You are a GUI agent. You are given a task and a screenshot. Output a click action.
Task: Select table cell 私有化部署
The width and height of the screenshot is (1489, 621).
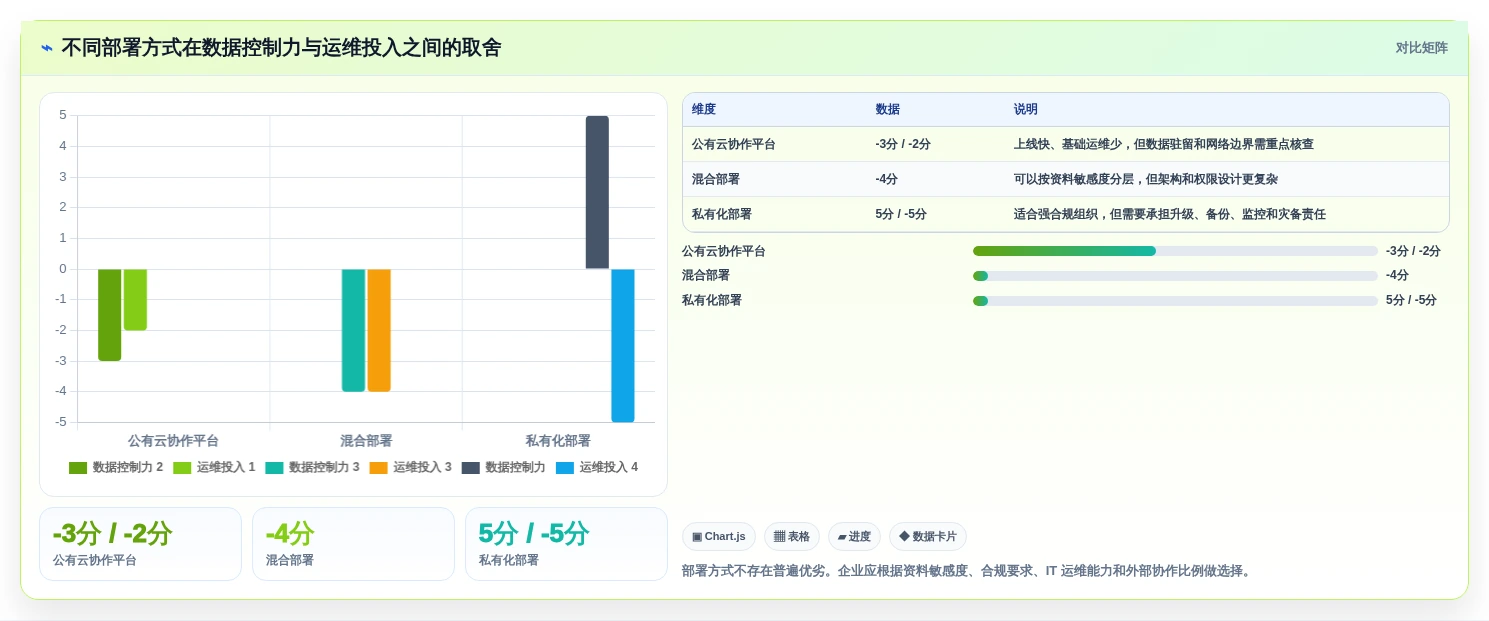(722, 214)
